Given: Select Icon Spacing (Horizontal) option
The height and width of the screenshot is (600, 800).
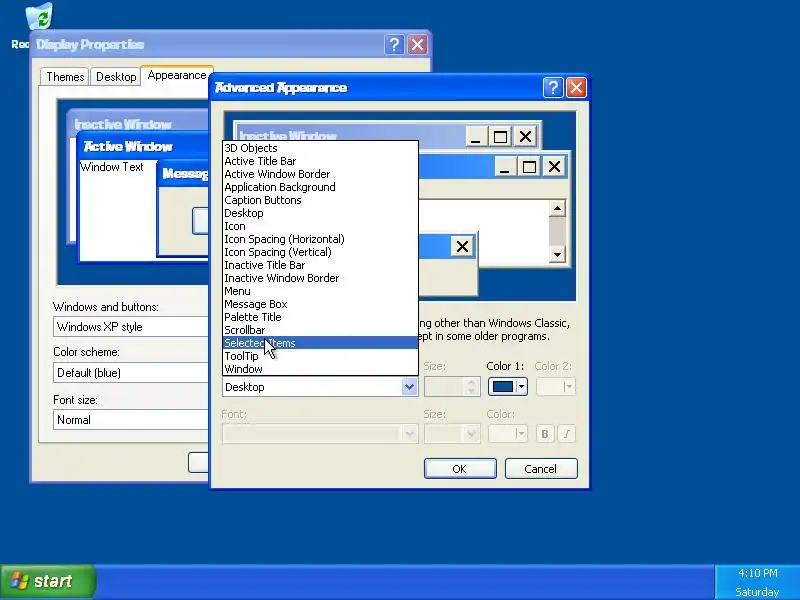Looking at the screenshot, I should coord(320,239).
